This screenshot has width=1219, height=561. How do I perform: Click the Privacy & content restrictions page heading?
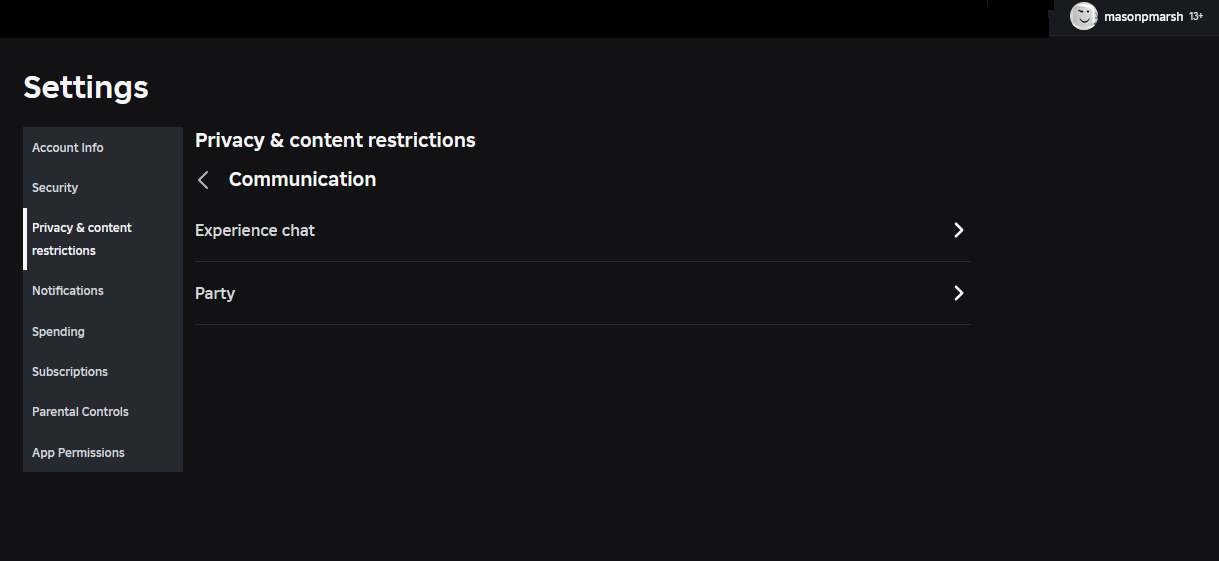(335, 140)
